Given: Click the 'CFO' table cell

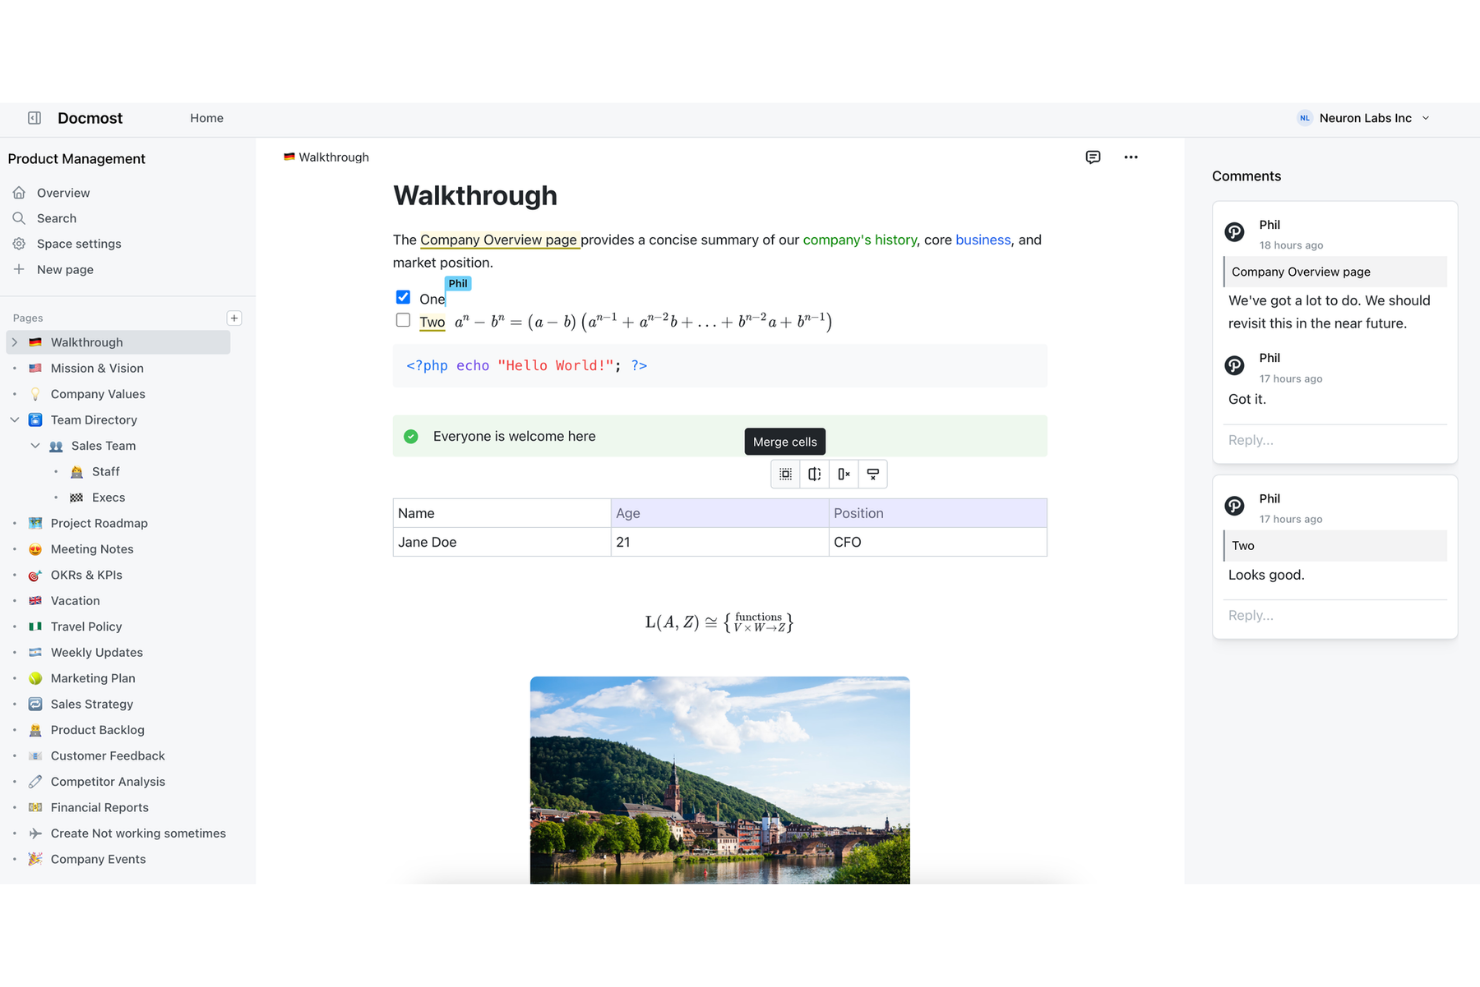Looking at the screenshot, I should pos(938,542).
